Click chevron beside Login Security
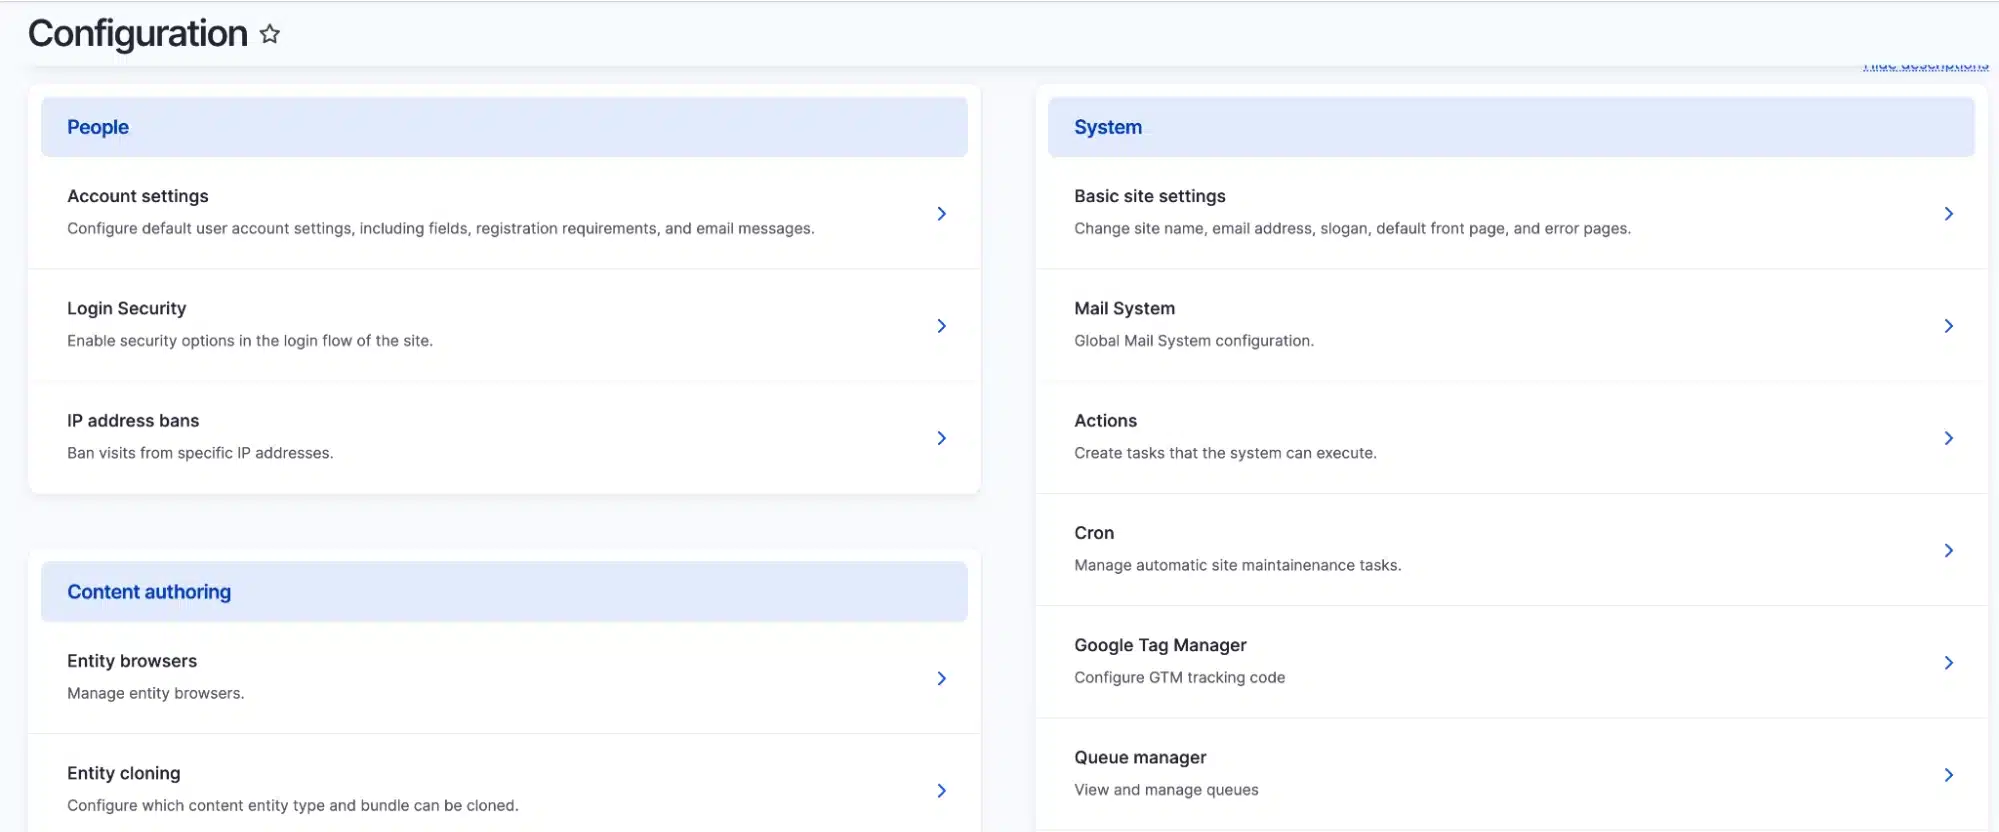Image resolution: width=1999 pixels, height=832 pixels. click(x=941, y=325)
